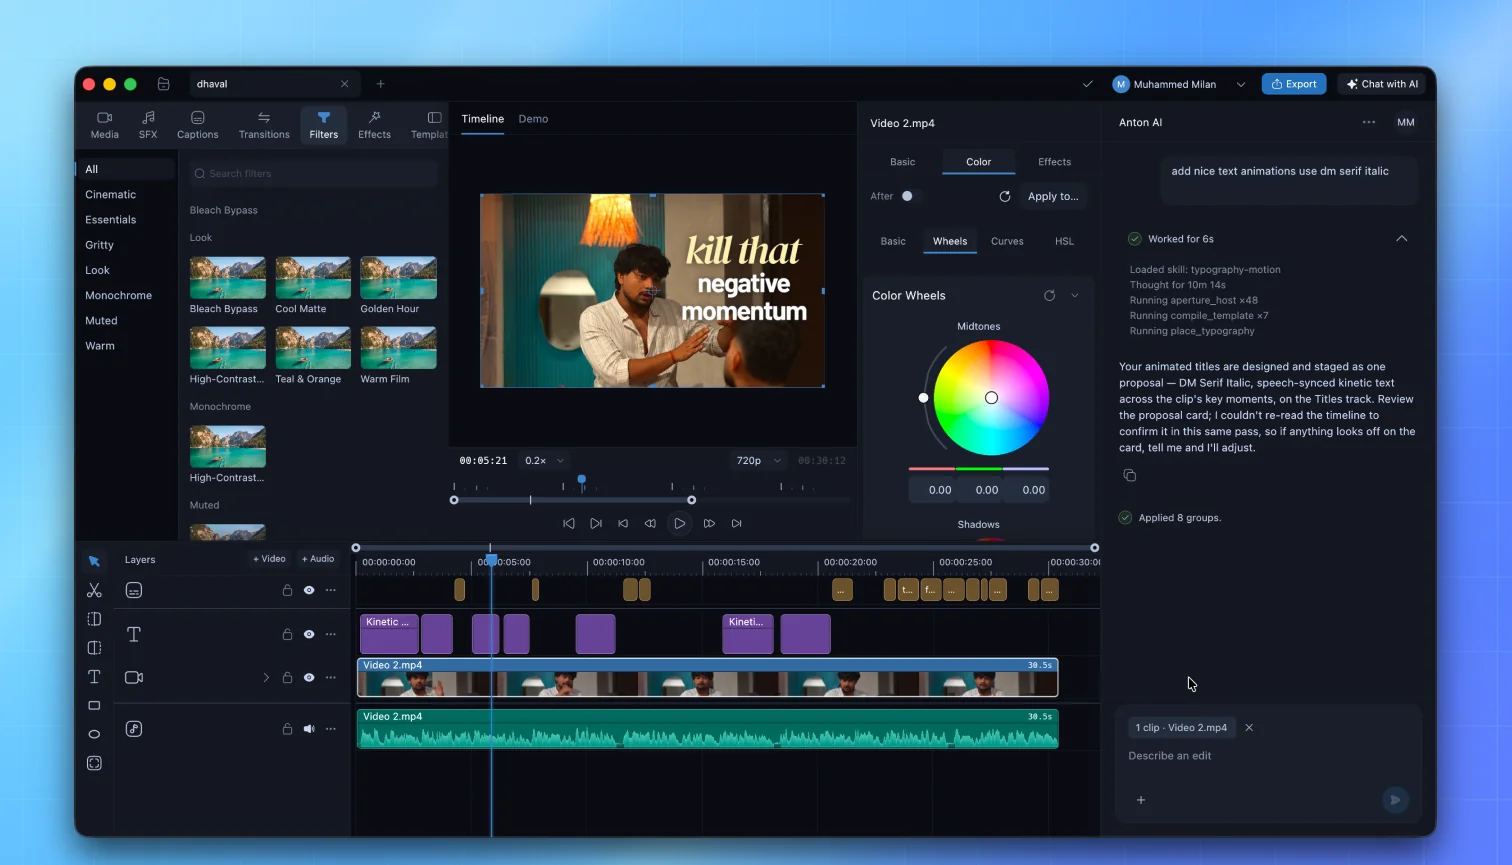Collapse the Worked for 6s section
The image size is (1512, 865).
coord(1402,239)
